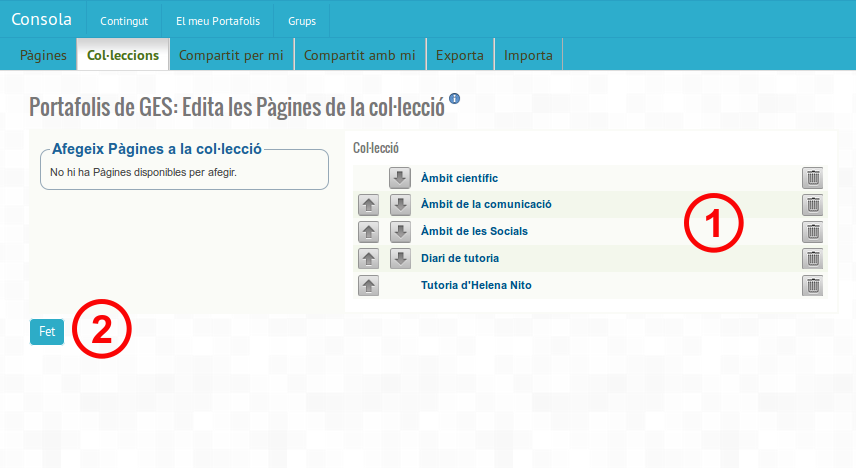Image resolution: width=856 pixels, height=468 pixels.
Task: Delete Àmbit científic from collection
Action: pos(813,178)
